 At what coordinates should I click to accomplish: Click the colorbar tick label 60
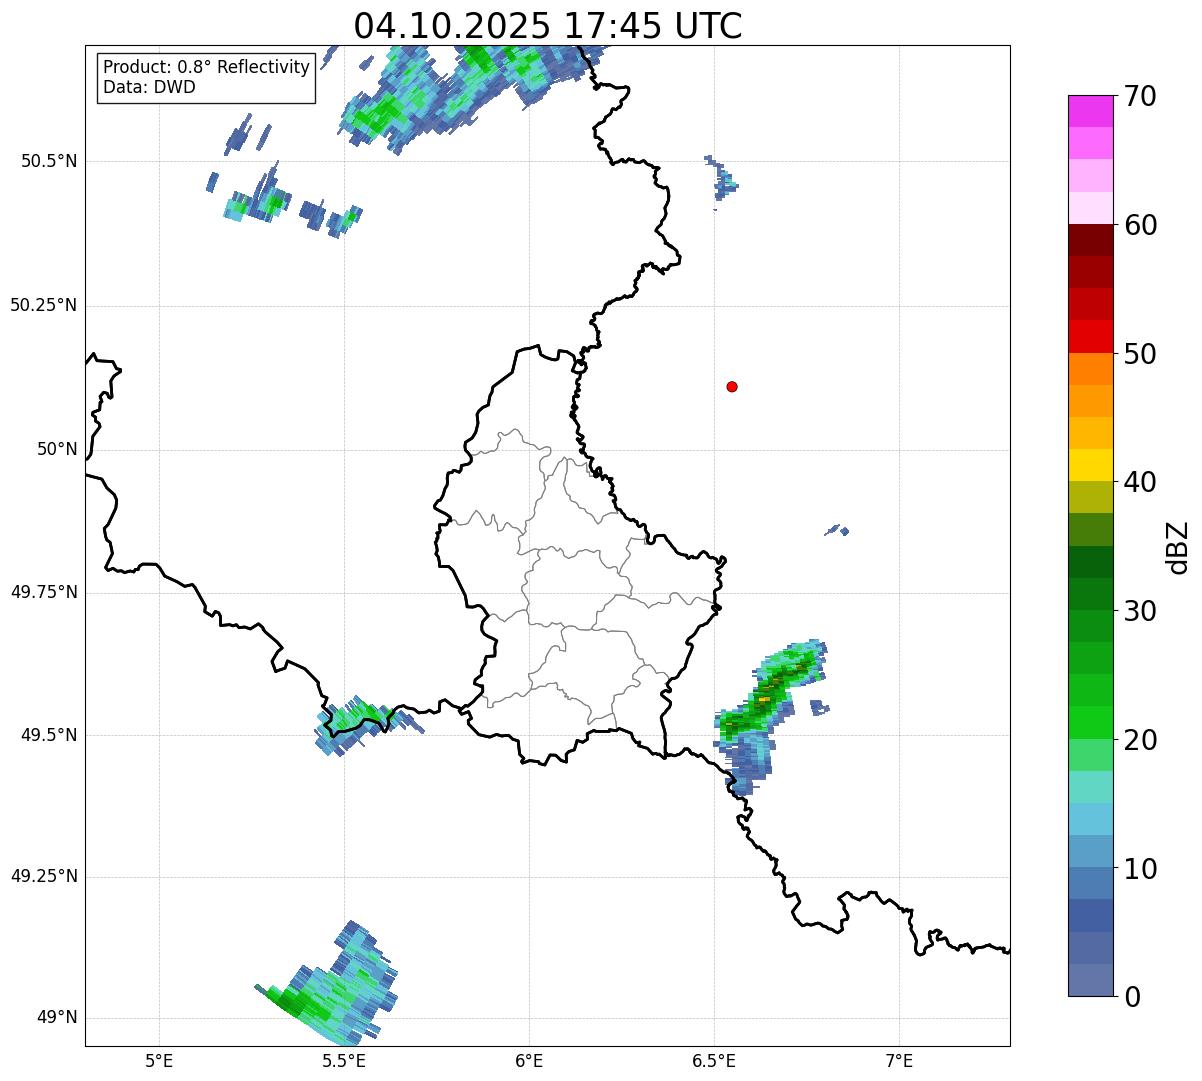pos(1140,226)
